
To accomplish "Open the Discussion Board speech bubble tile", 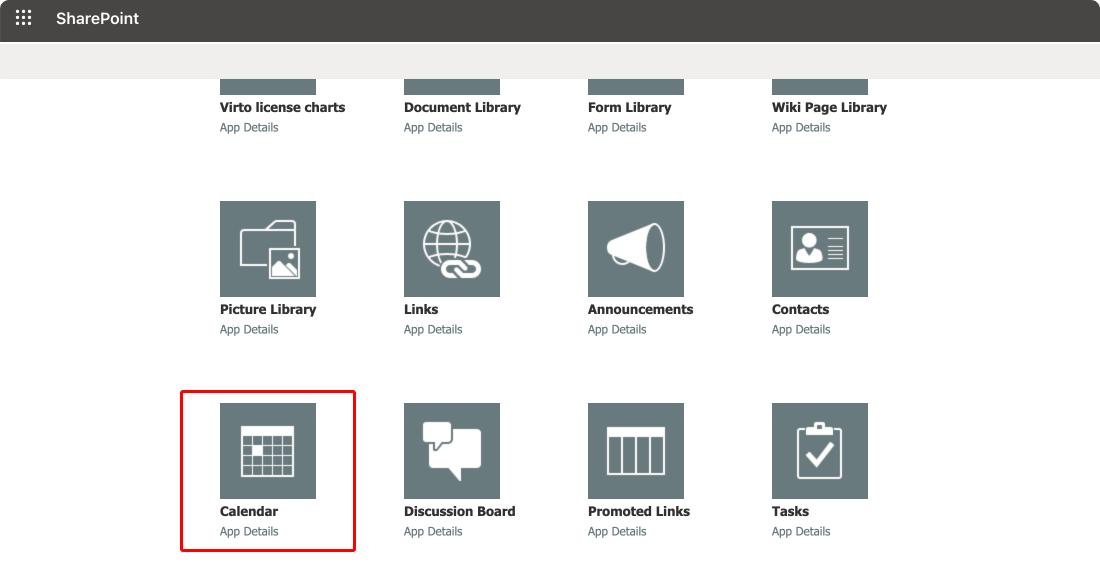I will (x=452, y=451).
